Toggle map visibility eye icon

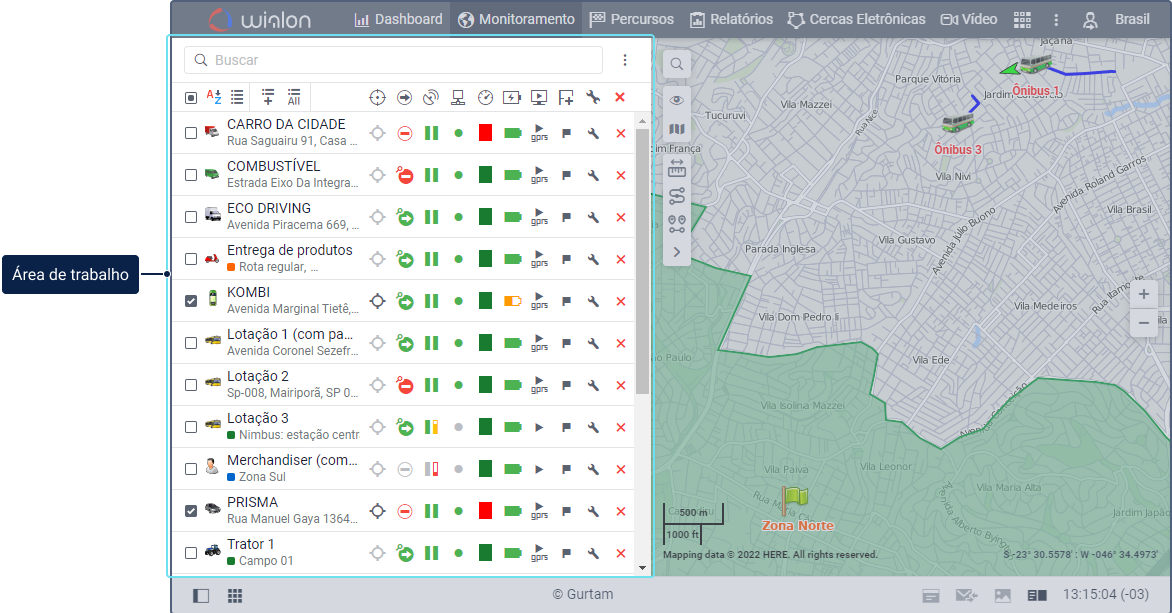tap(677, 100)
